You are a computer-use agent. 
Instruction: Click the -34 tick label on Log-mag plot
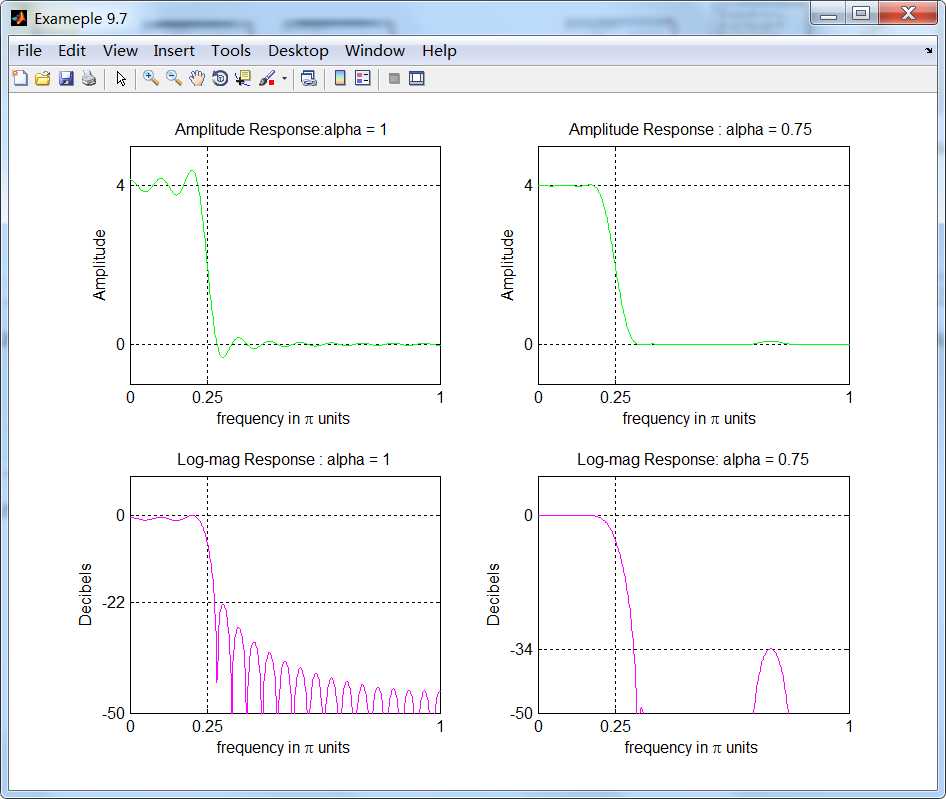(x=521, y=649)
